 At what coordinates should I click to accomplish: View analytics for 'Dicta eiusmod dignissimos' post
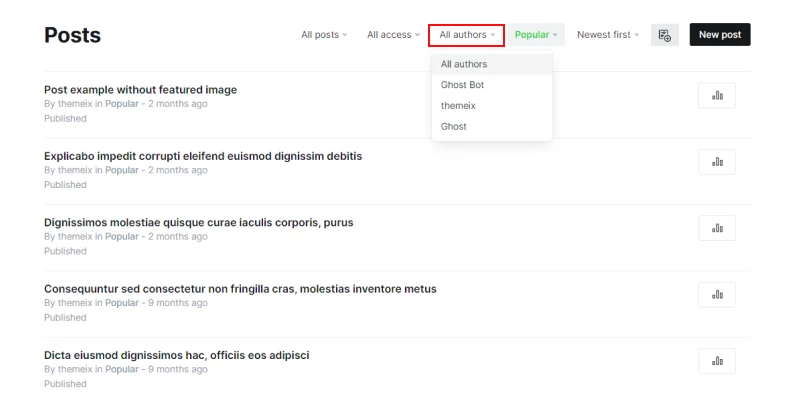pyautogui.click(x=716, y=361)
